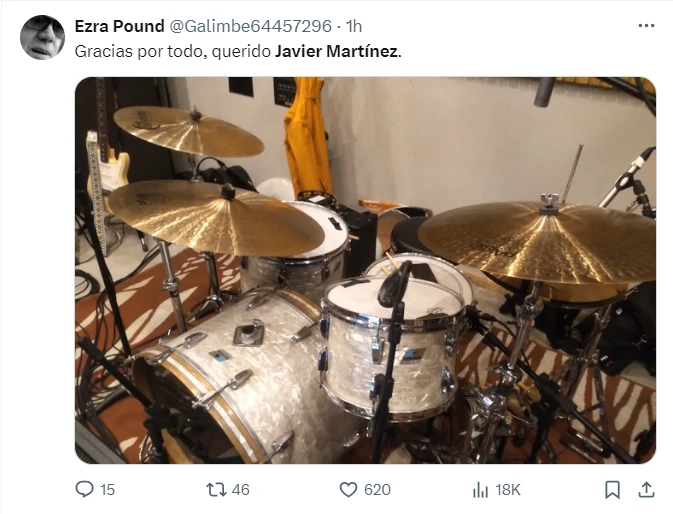The image size is (673, 514).
Task: Click Ezra Pound's profile avatar
Action: (42, 37)
